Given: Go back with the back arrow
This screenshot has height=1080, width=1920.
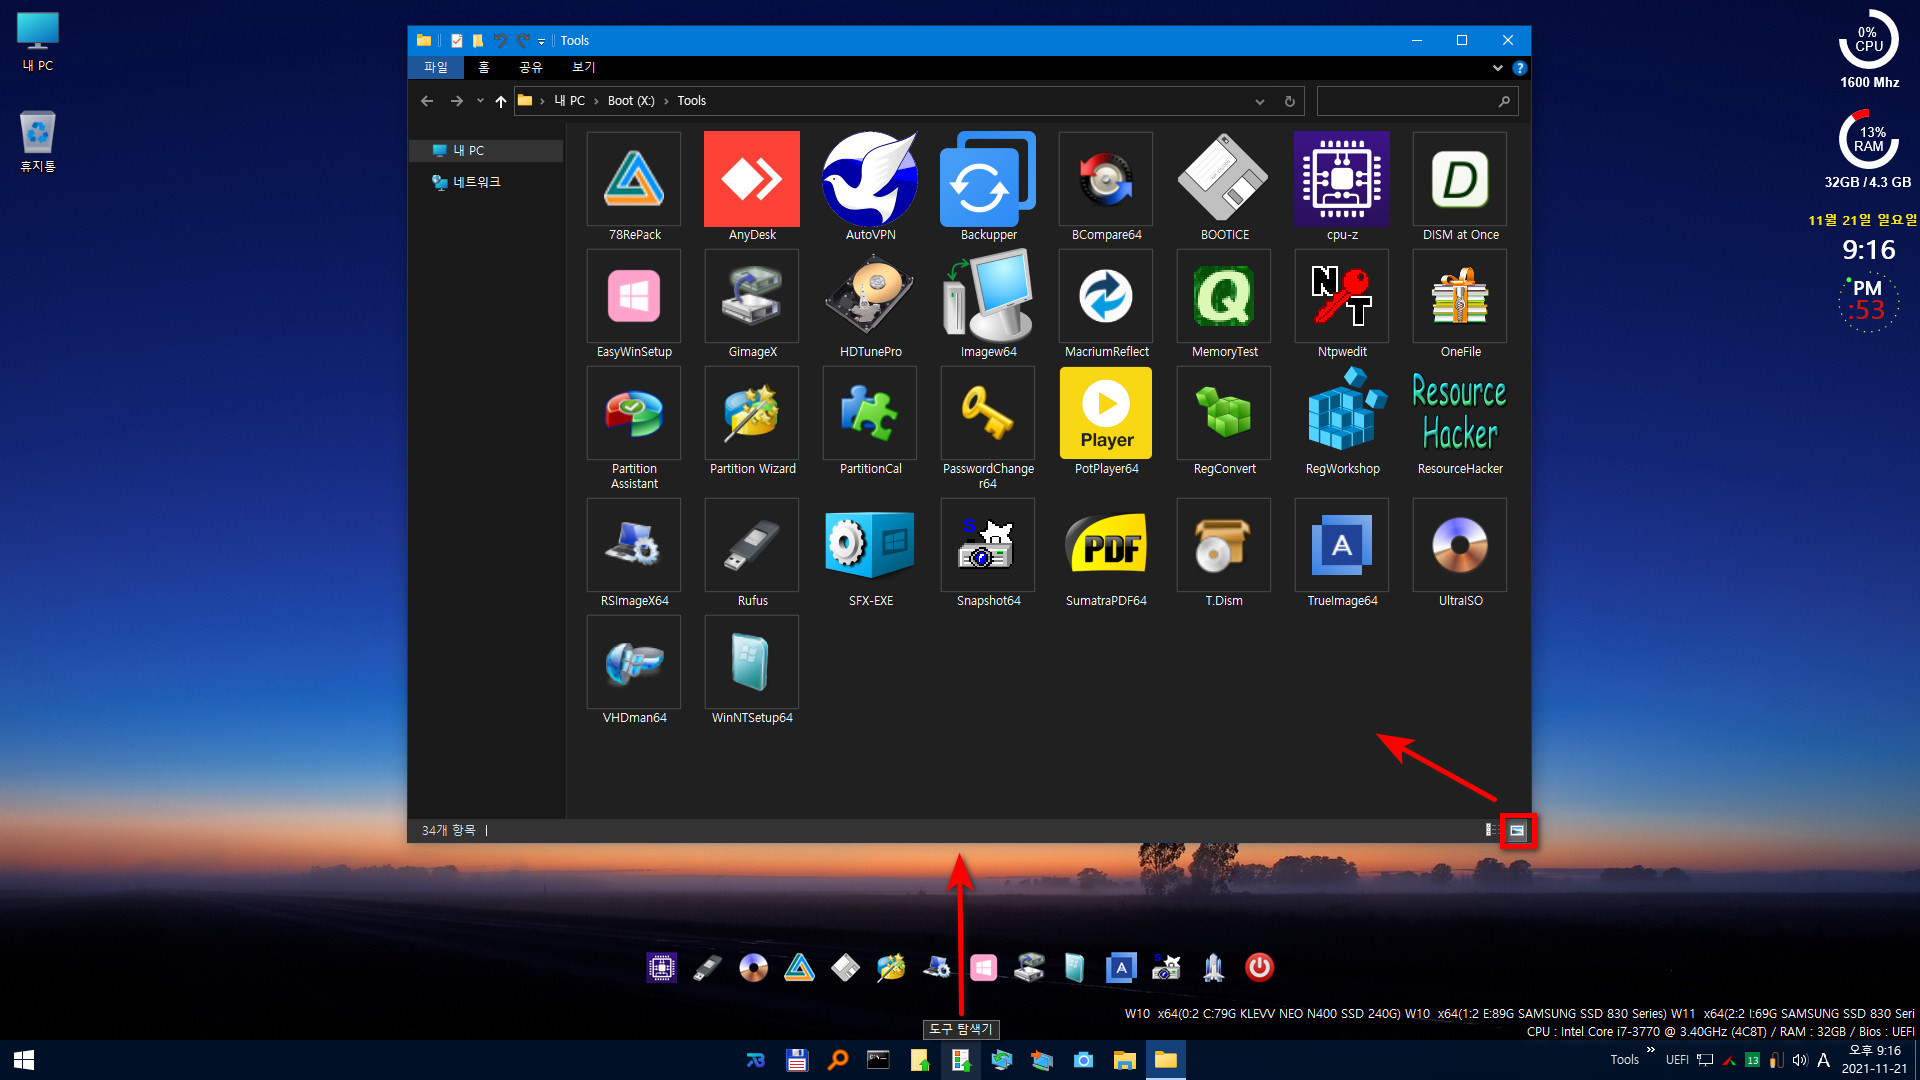Looking at the screenshot, I should click(x=427, y=101).
